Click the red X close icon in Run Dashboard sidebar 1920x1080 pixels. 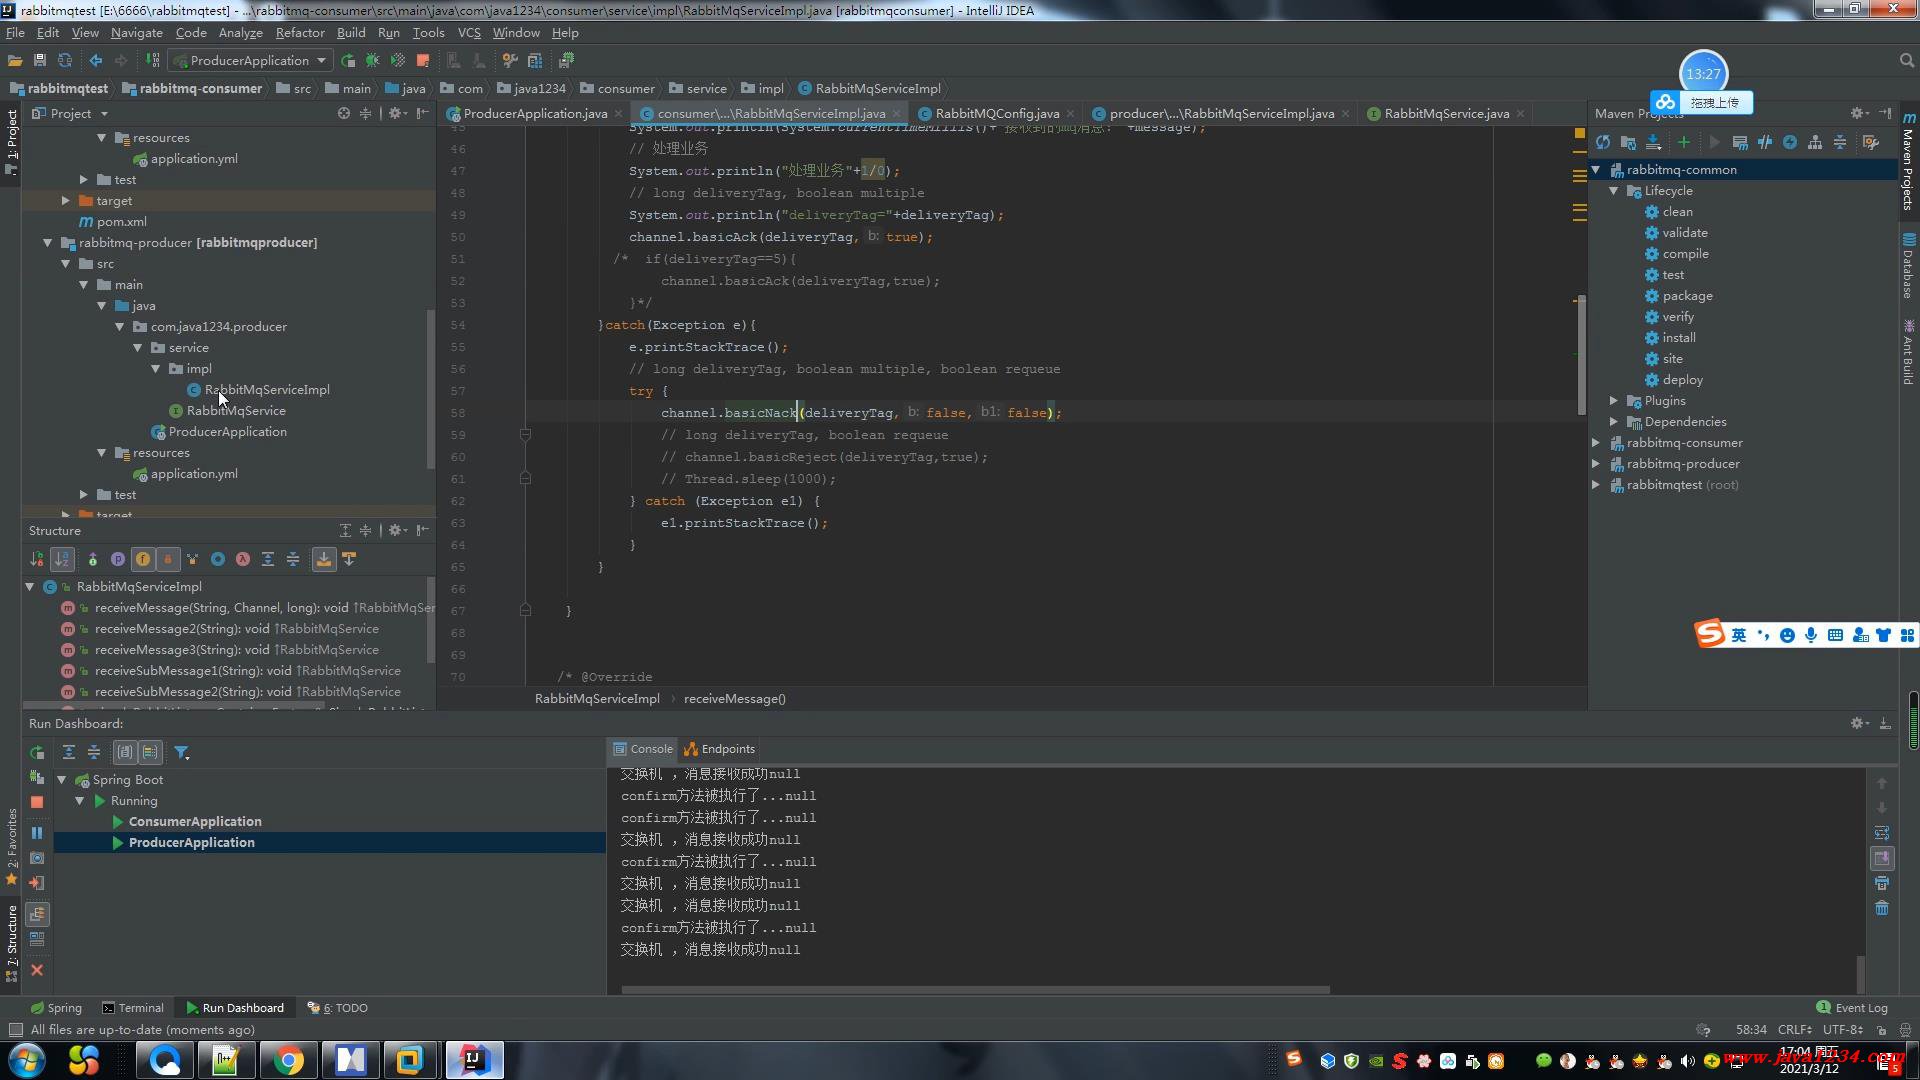[x=37, y=970]
